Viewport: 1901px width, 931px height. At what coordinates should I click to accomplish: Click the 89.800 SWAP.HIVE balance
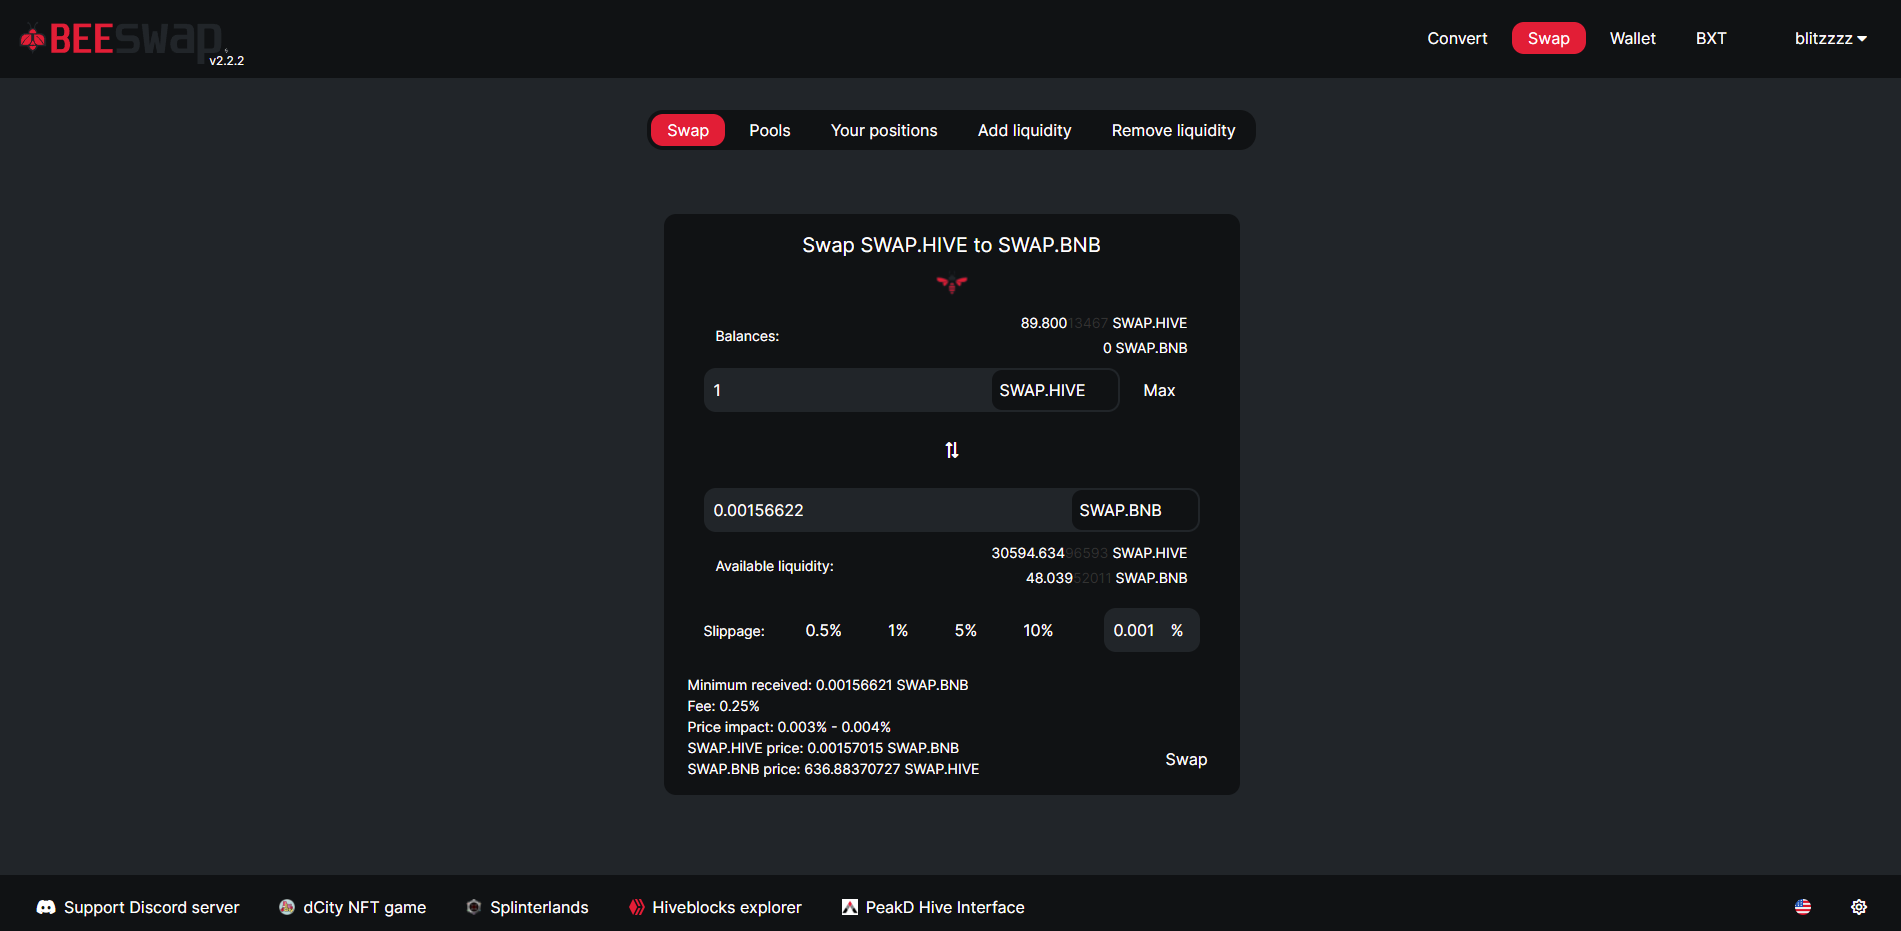click(1104, 323)
